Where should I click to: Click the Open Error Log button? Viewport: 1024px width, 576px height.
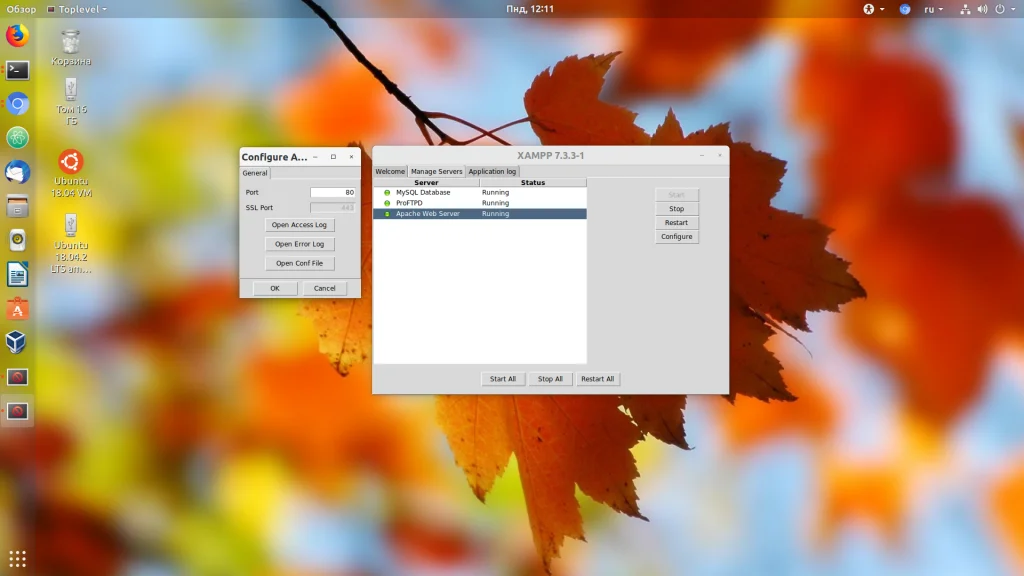(x=300, y=244)
